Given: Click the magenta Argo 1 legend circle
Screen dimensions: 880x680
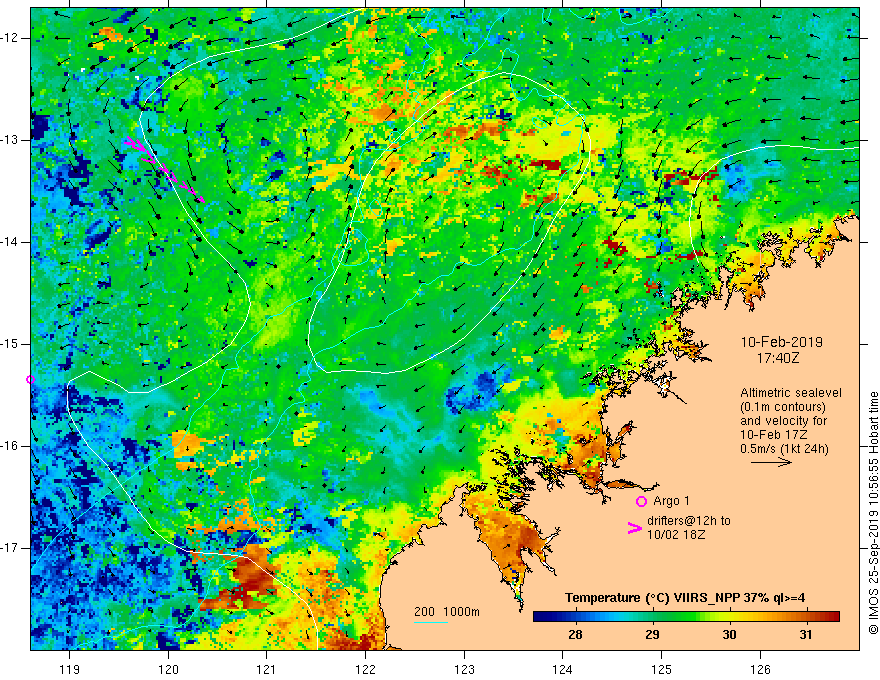Looking at the screenshot, I should tap(641, 501).
